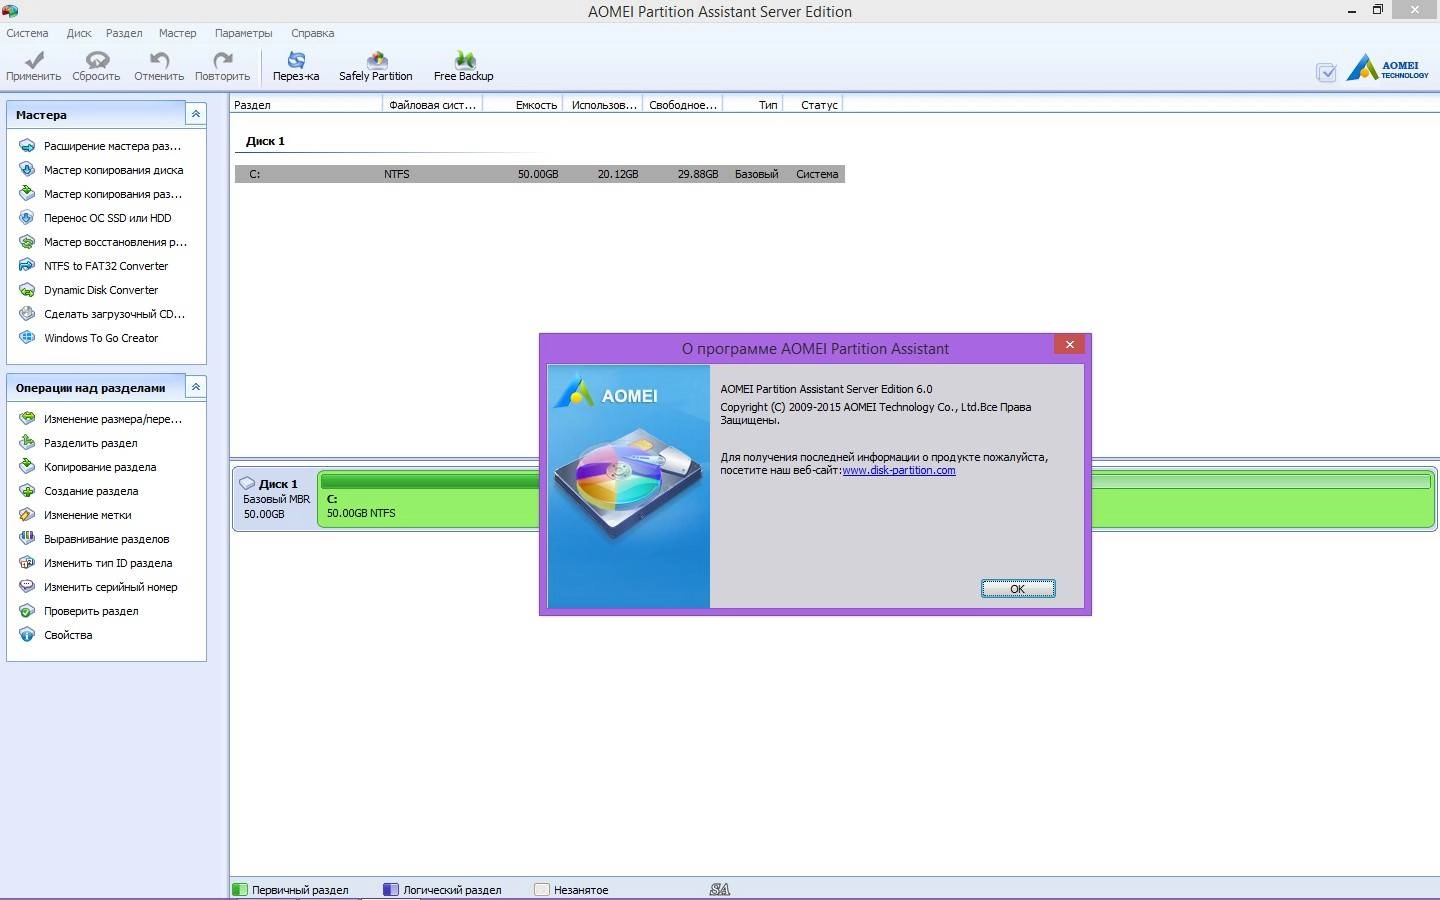The image size is (1440, 900).
Task: Sort by the Файловая сист… column header
Action: click(x=432, y=104)
